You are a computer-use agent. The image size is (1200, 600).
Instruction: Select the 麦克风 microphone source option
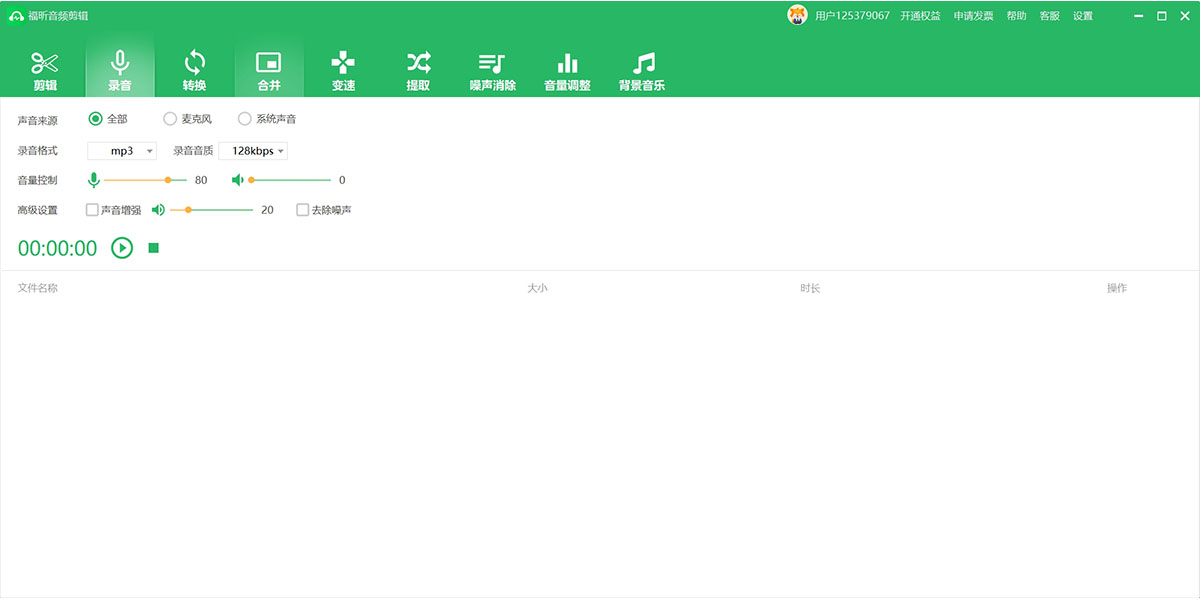coord(170,119)
